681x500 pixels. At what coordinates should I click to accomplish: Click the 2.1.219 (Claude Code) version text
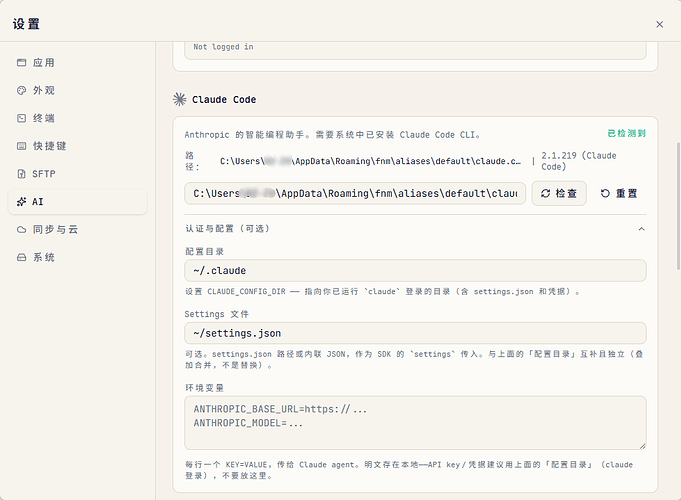click(579, 161)
